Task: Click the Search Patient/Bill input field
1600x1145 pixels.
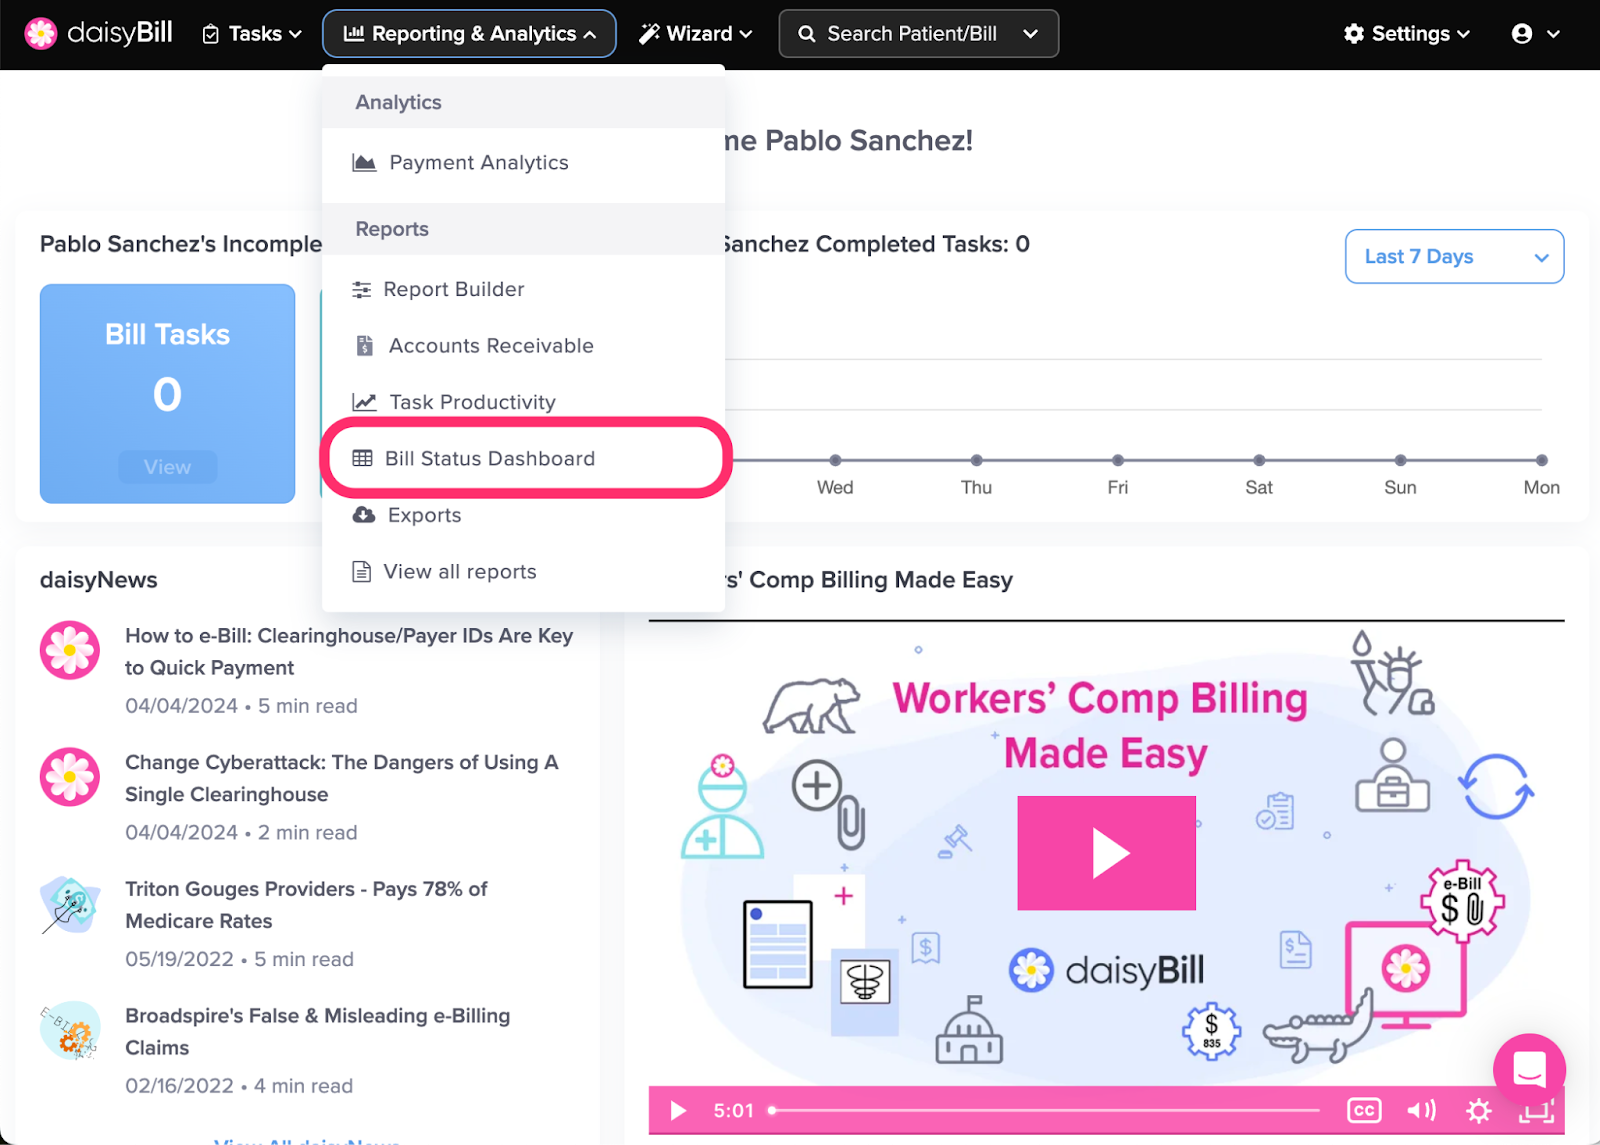Action: point(905,33)
